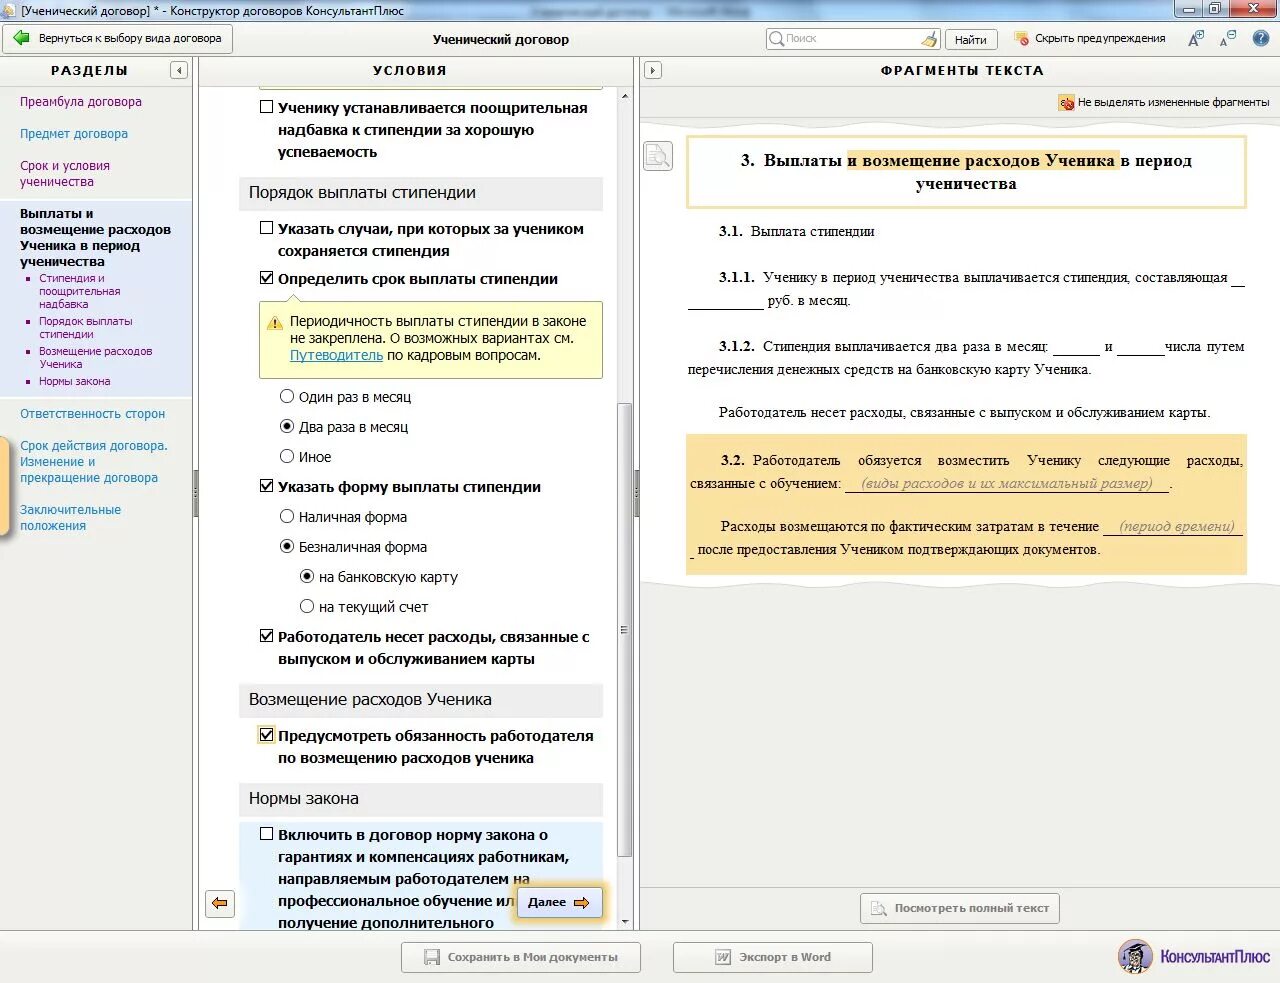
Task: Open Срок и условия ученичества section
Action: (65, 174)
